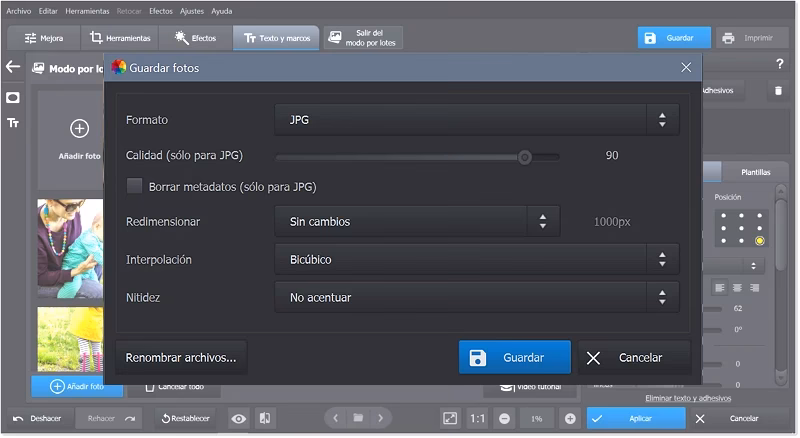Toggle the eye preview icon
800x438 pixels.
click(x=239, y=418)
